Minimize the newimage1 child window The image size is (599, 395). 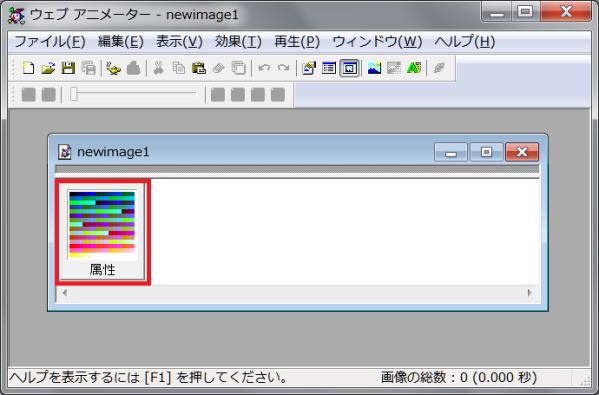coord(451,152)
